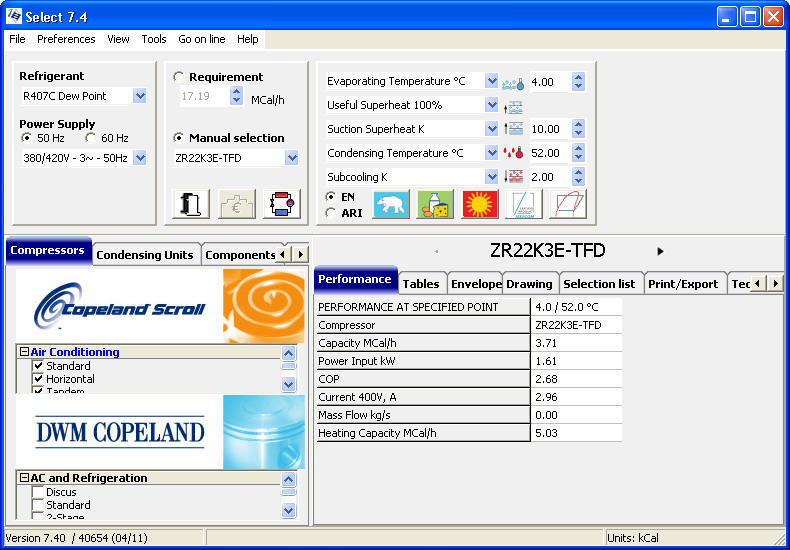
Task: Uncheck the Horizontal air conditioning checkbox
Action: [38, 379]
